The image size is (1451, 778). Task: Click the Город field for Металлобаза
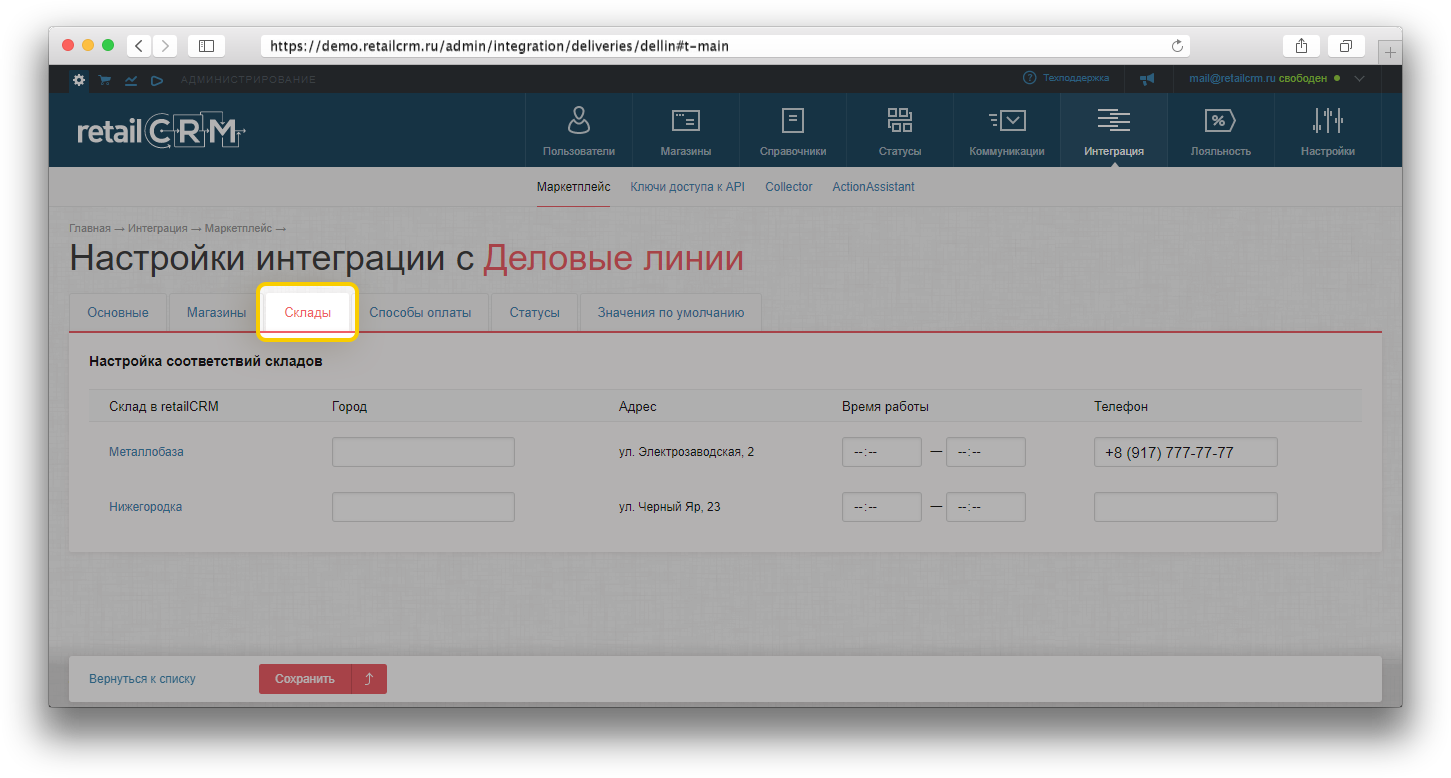pyautogui.click(x=423, y=452)
